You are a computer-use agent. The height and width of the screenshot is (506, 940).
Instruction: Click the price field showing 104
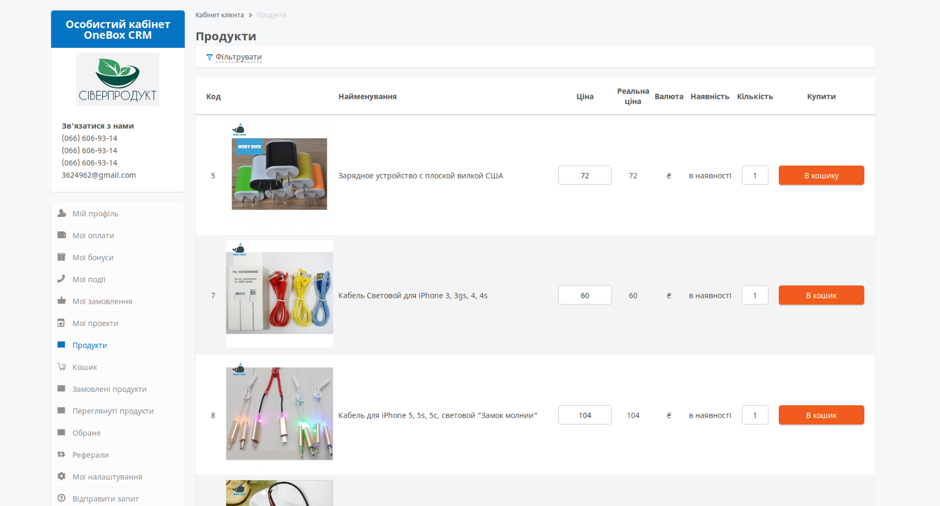point(585,415)
